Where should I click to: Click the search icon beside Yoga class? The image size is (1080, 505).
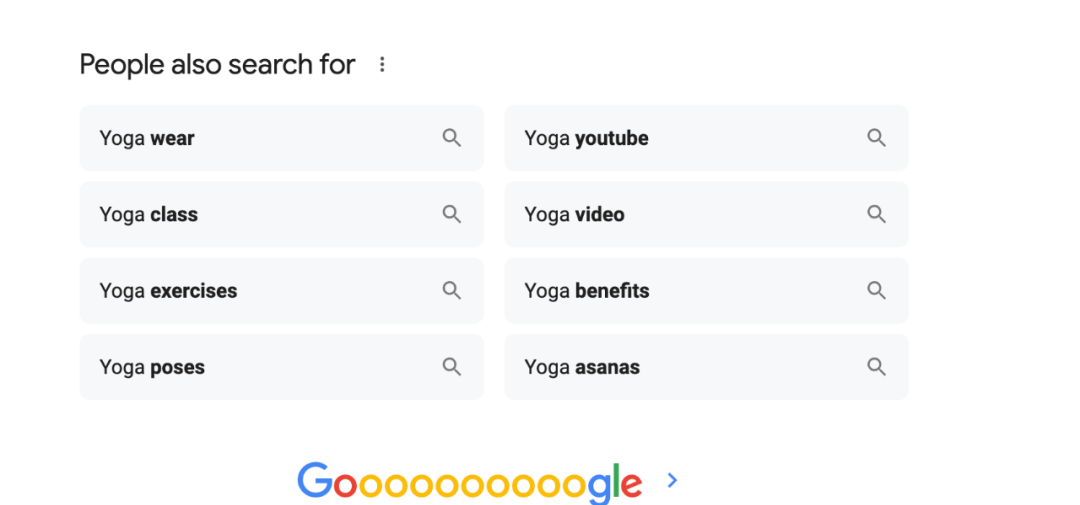(x=452, y=214)
